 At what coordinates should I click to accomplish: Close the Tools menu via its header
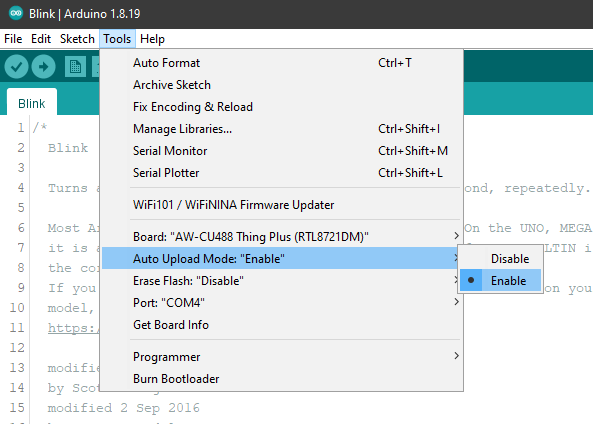[117, 39]
